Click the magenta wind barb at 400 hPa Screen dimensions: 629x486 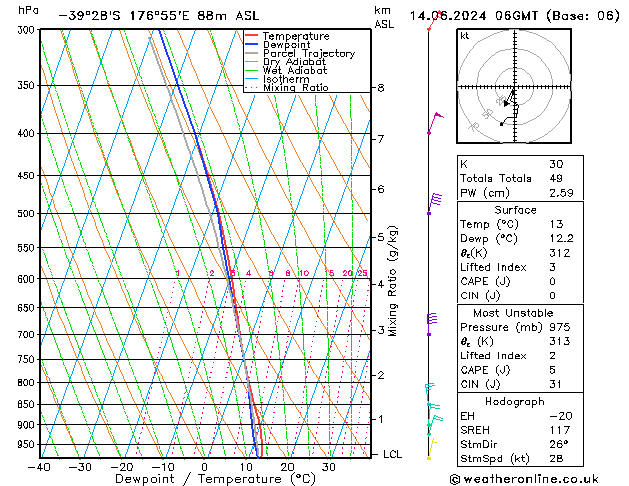click(436, 123)
